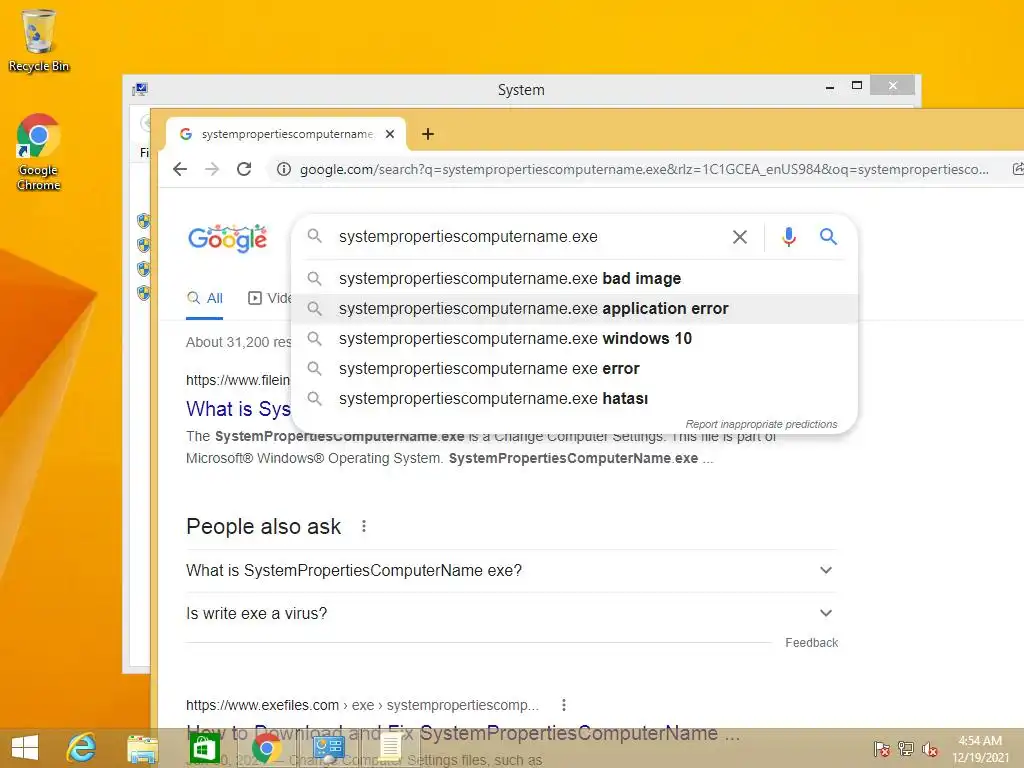The image size is (1024, 768).
Task: View site information icon in address bar
Action: coord(283,169)
